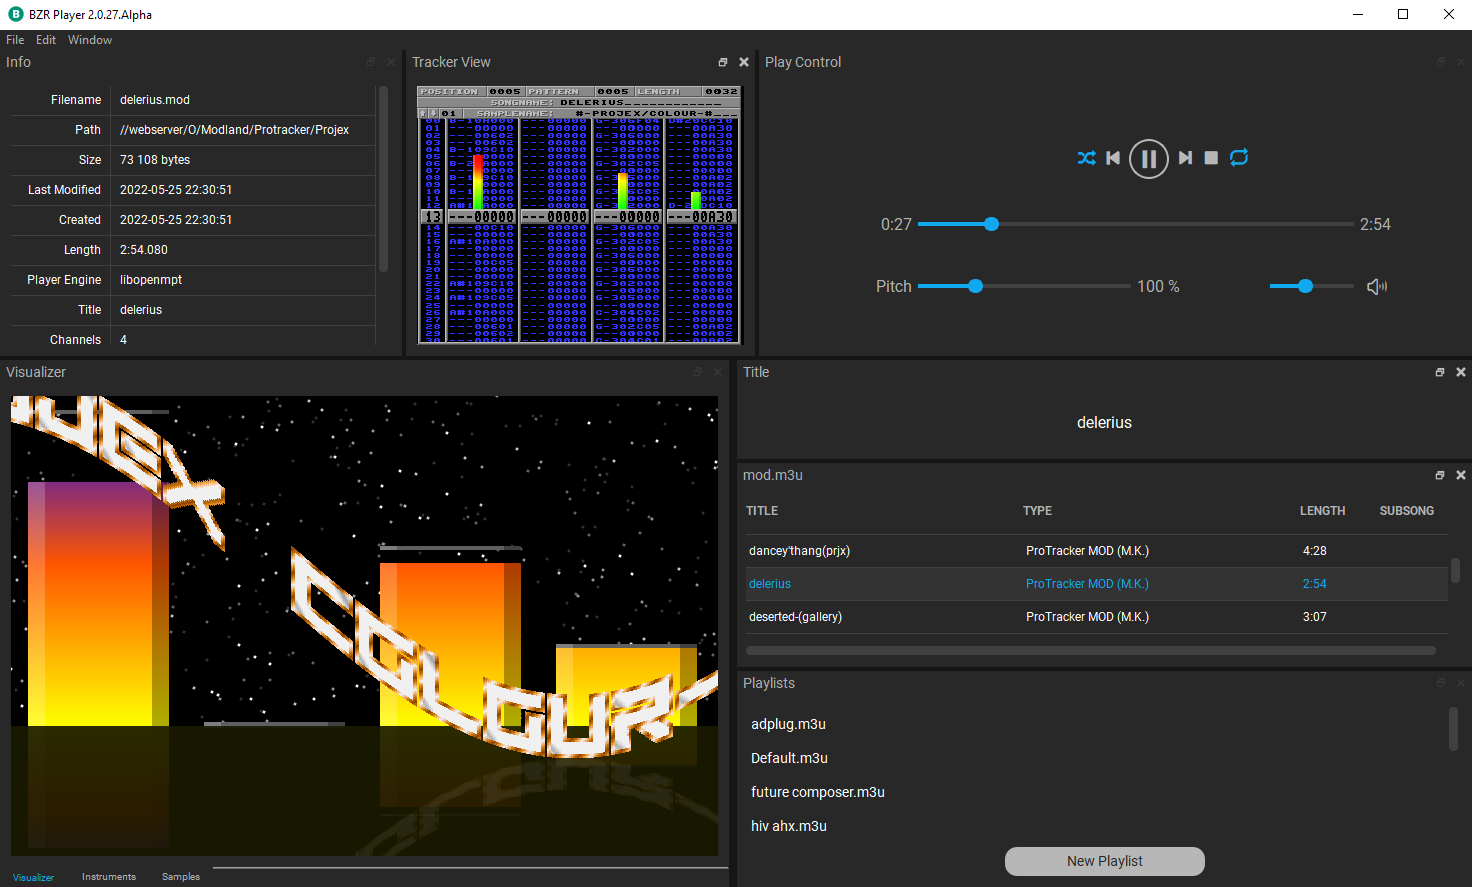Click the tracker pattern display
This screenshot has width=1472, height=887.
pyautogui.click(x=579, y=215)
